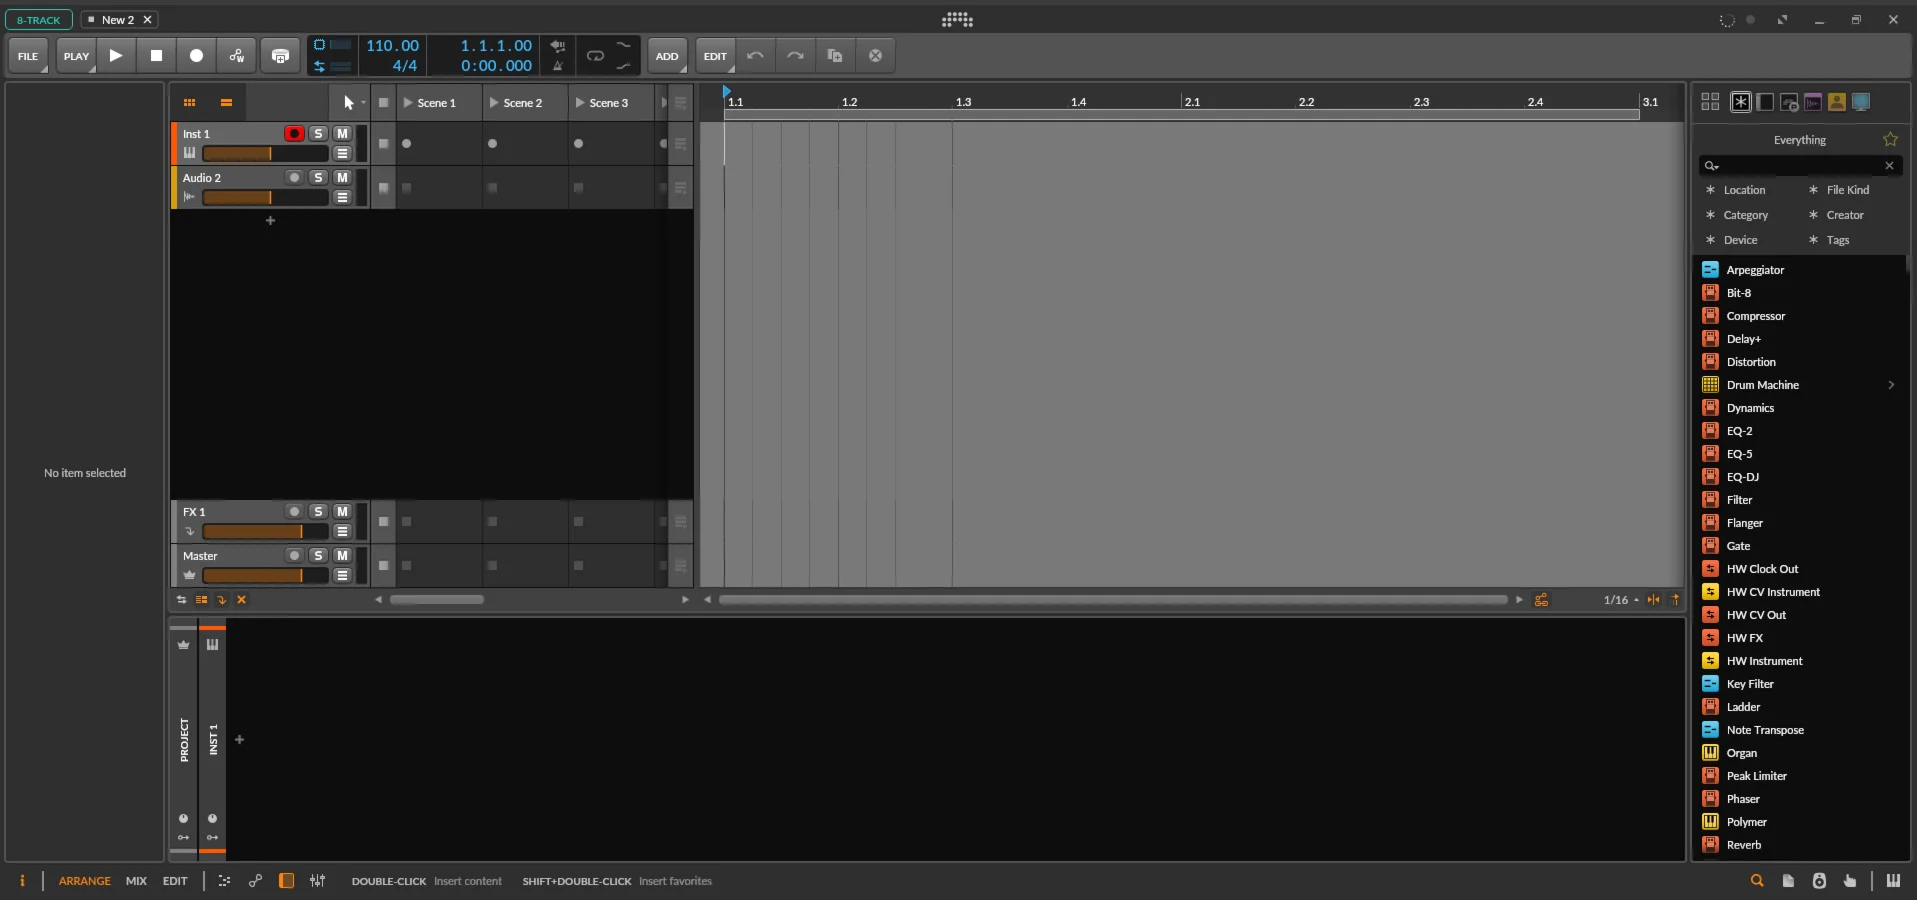
Task: Stop the transport
Action: [x=156, y=56]
